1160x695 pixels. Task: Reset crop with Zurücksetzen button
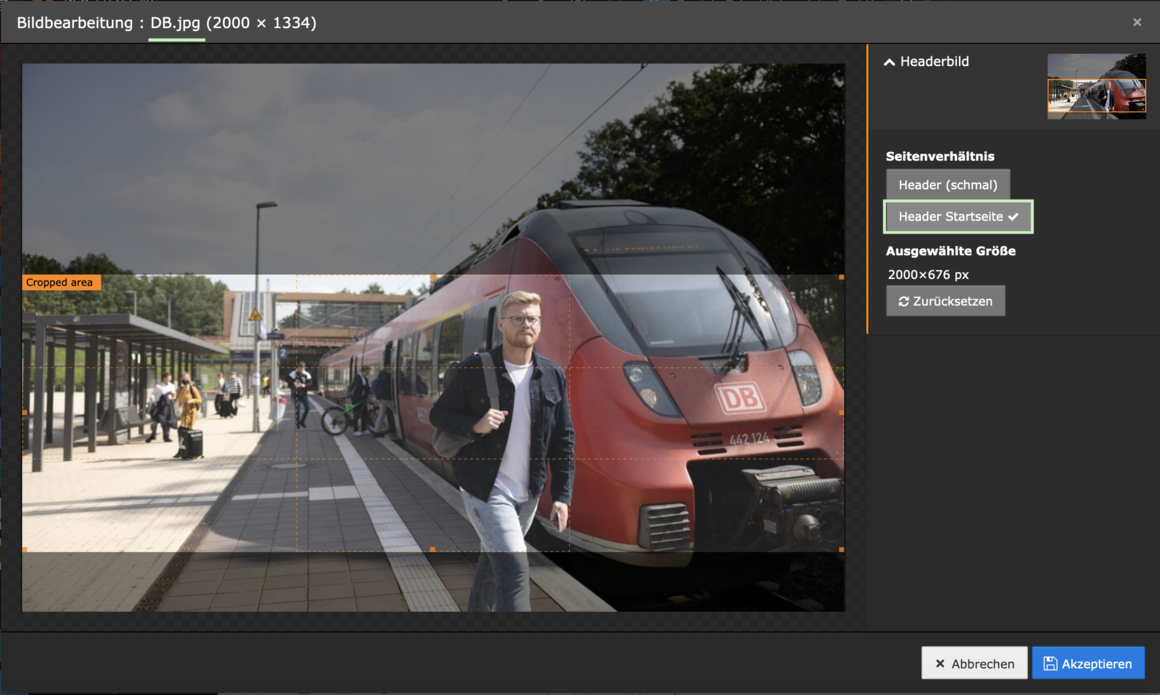tap(945, 301)
